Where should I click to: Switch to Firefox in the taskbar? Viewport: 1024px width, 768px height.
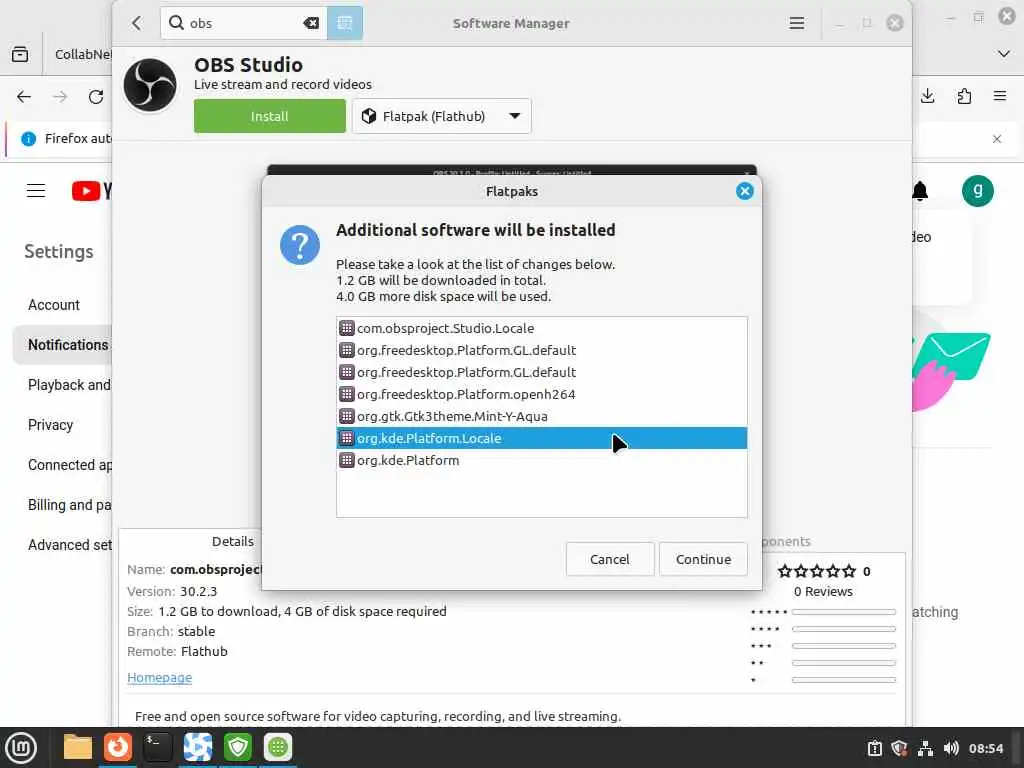pyautogui.click(x=118, y=747)
